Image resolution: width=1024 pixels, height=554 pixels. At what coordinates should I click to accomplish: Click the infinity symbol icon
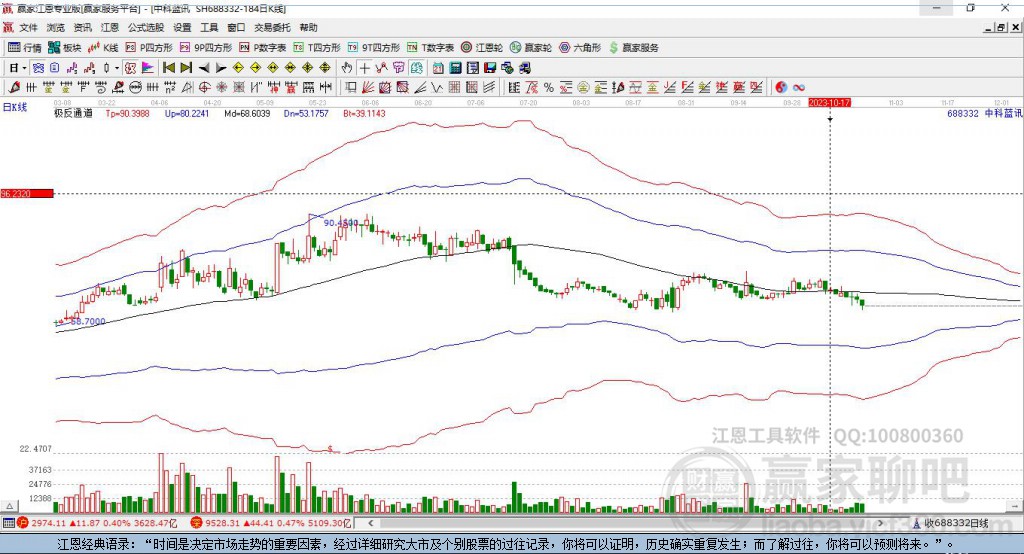798,87
